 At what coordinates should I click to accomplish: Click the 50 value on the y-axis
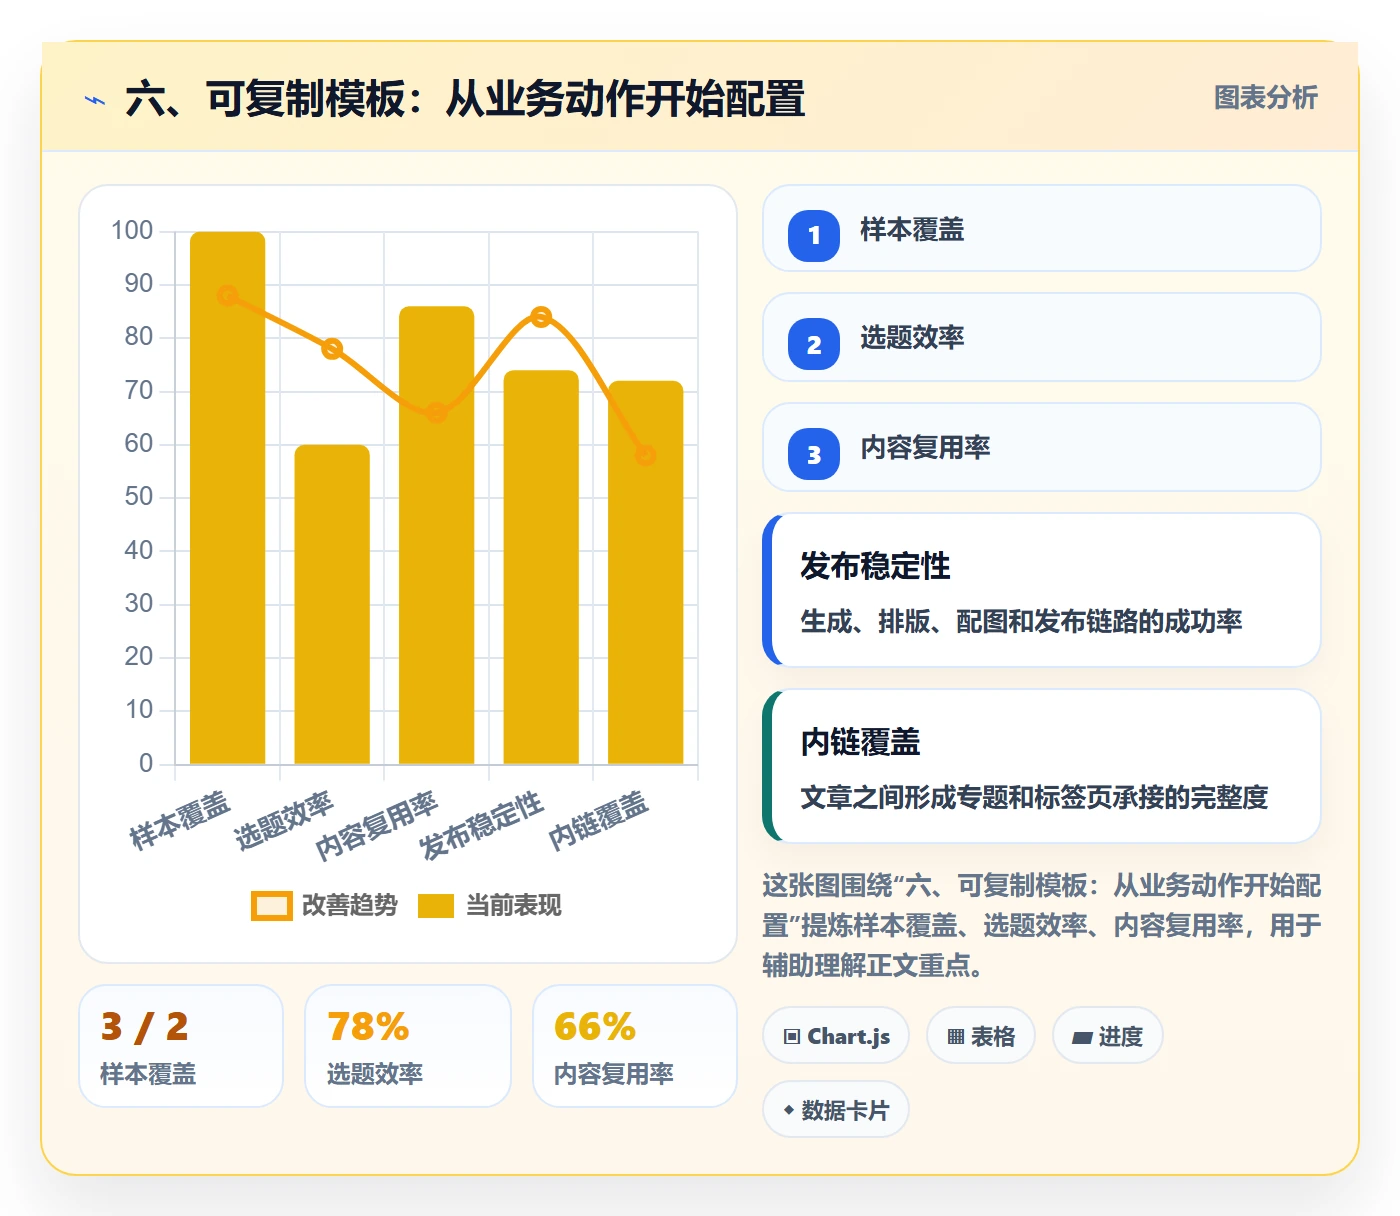click(139, 497)
